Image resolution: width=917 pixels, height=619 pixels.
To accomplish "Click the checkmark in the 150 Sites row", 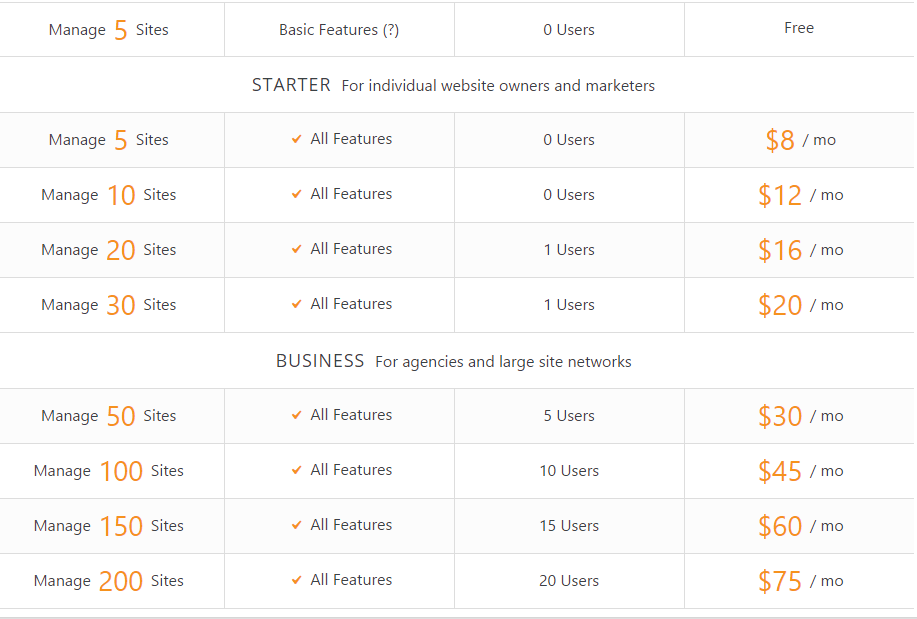I will click(x=297, y=525).
